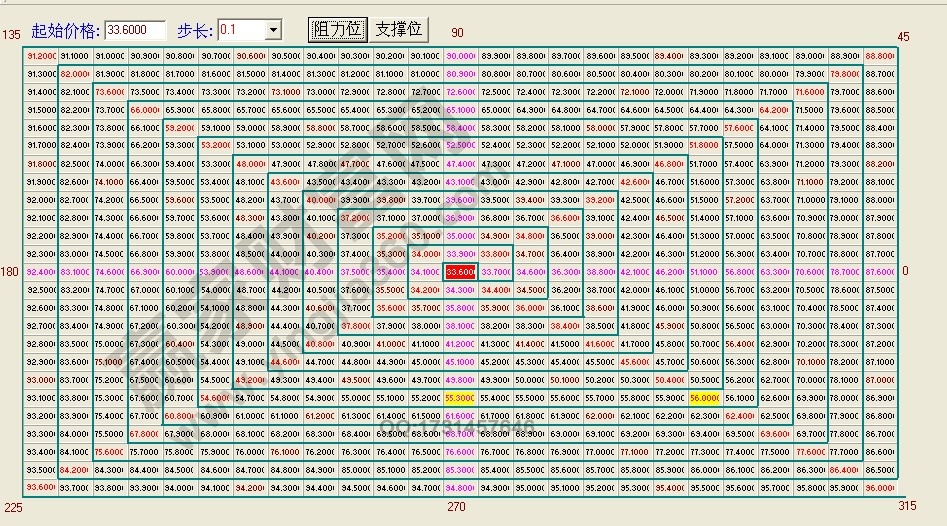This screenshot has width=947, height=526.
Task: Click the red cell 86.4000 near bottom-right
Action: 845,469
